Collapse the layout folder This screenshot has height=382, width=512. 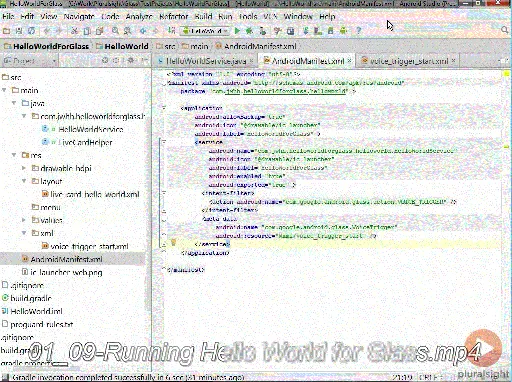click(x=24, y=181)
